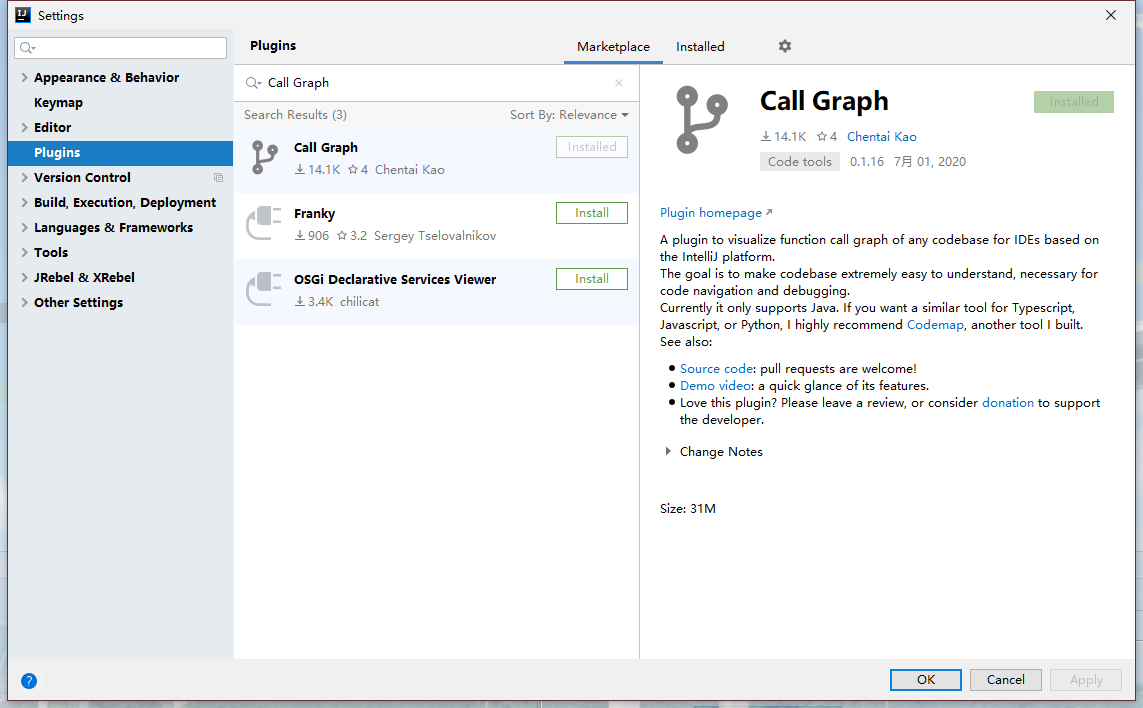
Task: Install the Franky plugin
Action: (x=591, y=213)
